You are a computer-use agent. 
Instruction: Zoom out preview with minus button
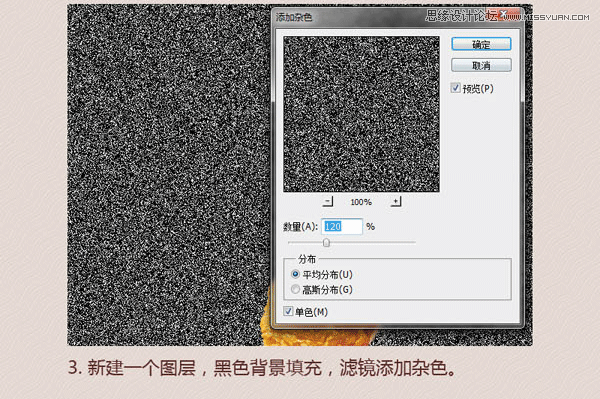[x=328, y=201]
